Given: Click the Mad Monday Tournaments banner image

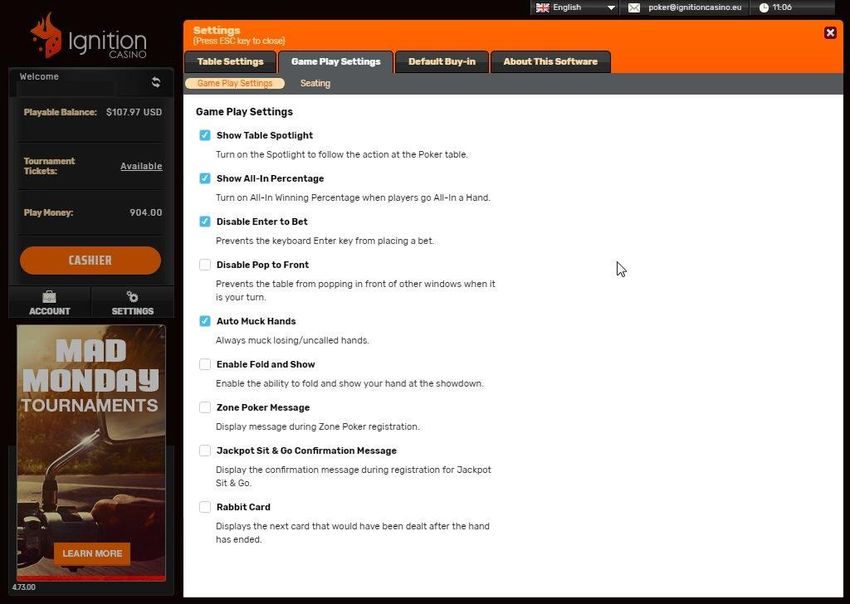Looking at the screenshot, I should 91,453.
